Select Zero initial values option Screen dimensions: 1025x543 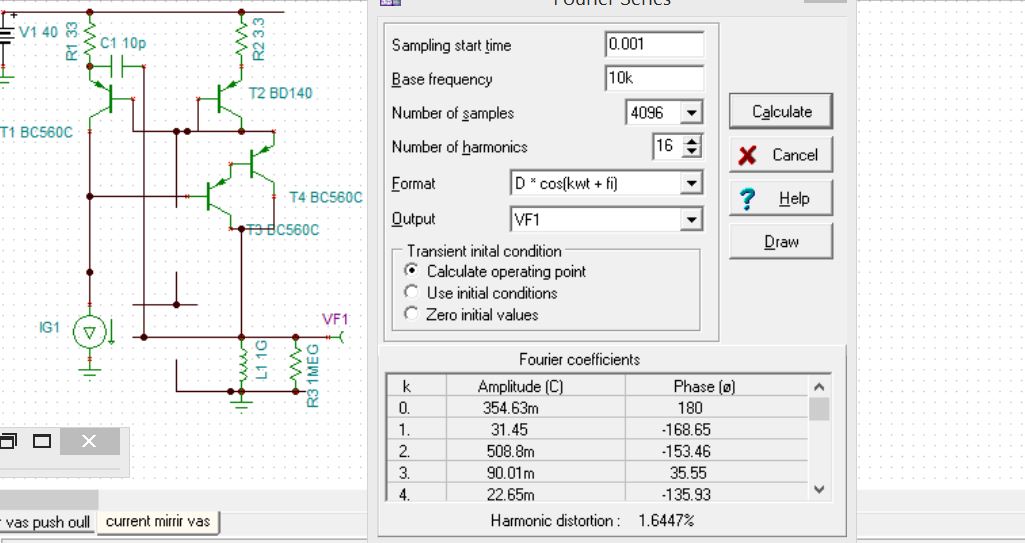[412, 314]
